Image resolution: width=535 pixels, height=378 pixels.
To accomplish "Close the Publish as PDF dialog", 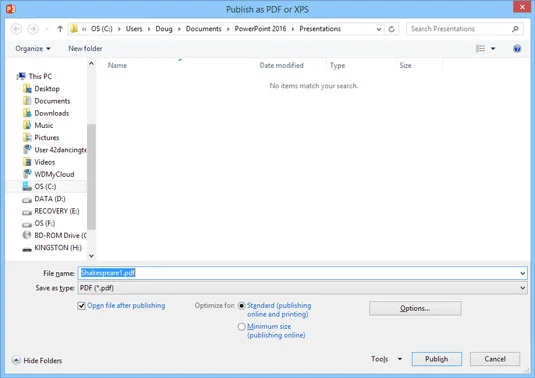I will pos(522,7).
